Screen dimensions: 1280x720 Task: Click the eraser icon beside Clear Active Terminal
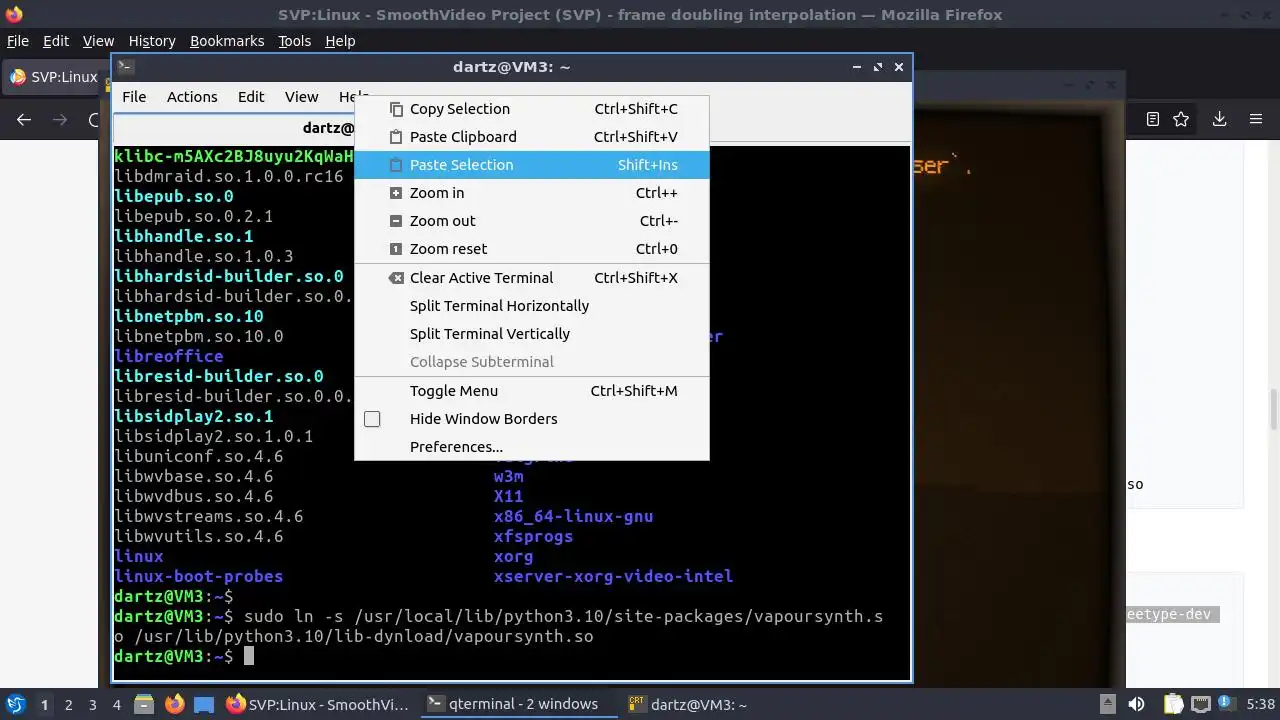click(396, 278)
